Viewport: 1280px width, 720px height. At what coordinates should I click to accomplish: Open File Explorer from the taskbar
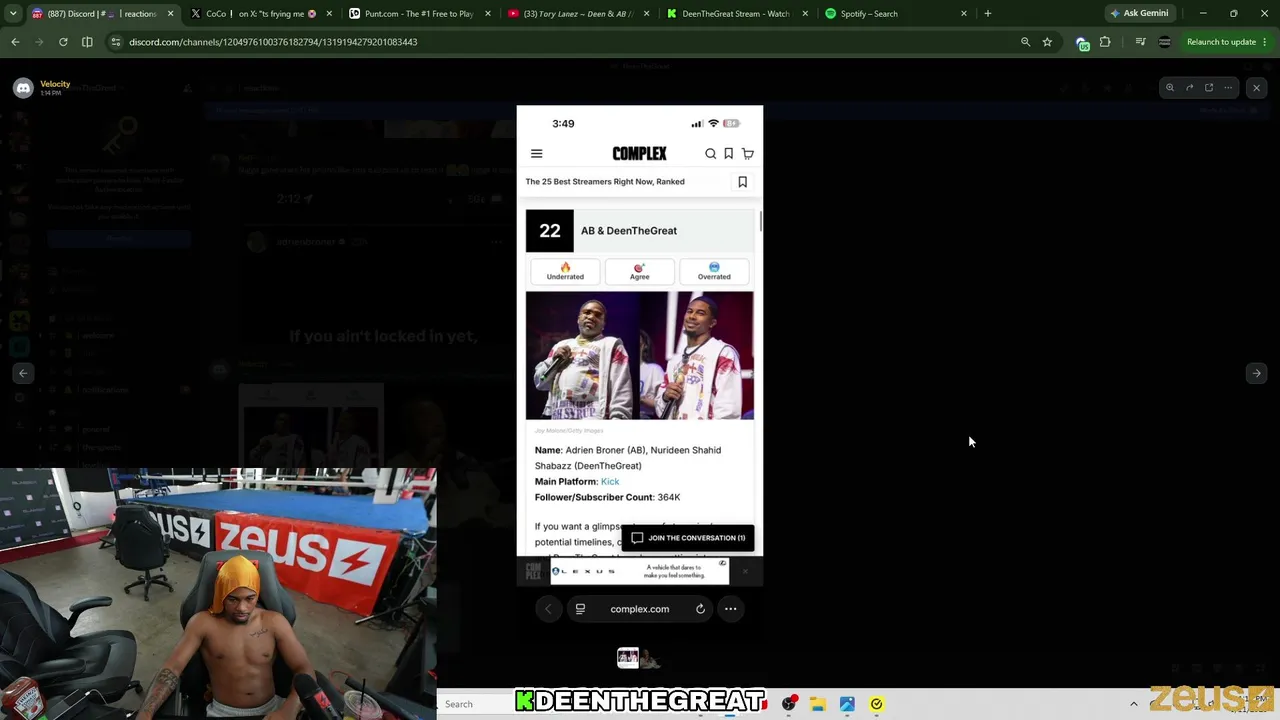click(817, 704)
